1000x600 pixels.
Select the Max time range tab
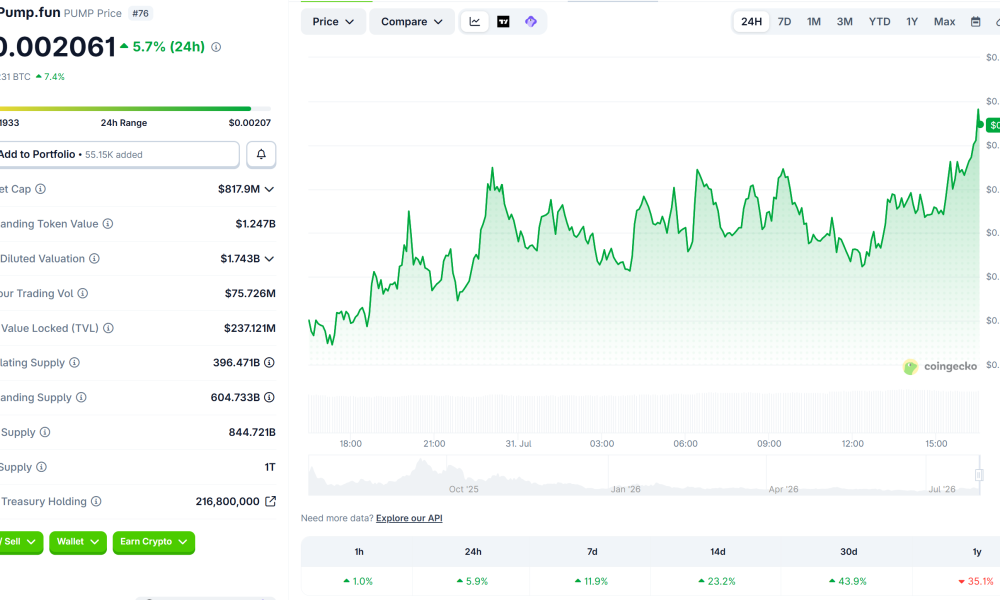coord(945,22)
